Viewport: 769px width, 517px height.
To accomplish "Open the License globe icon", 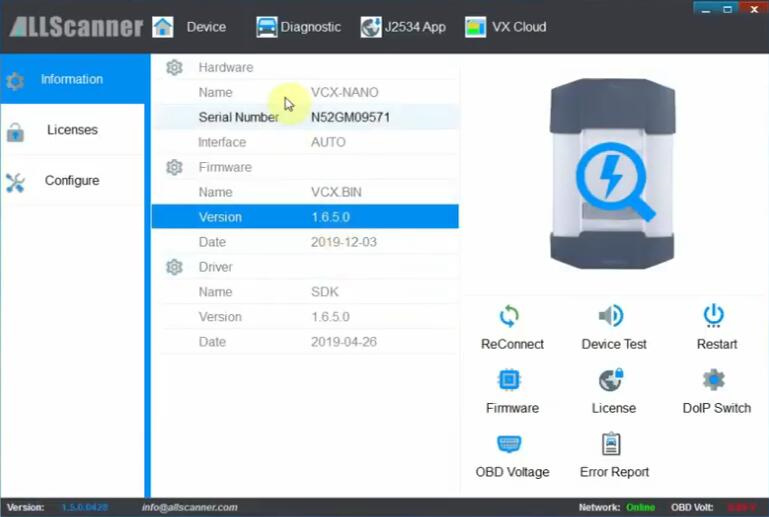I will (611, 380).
